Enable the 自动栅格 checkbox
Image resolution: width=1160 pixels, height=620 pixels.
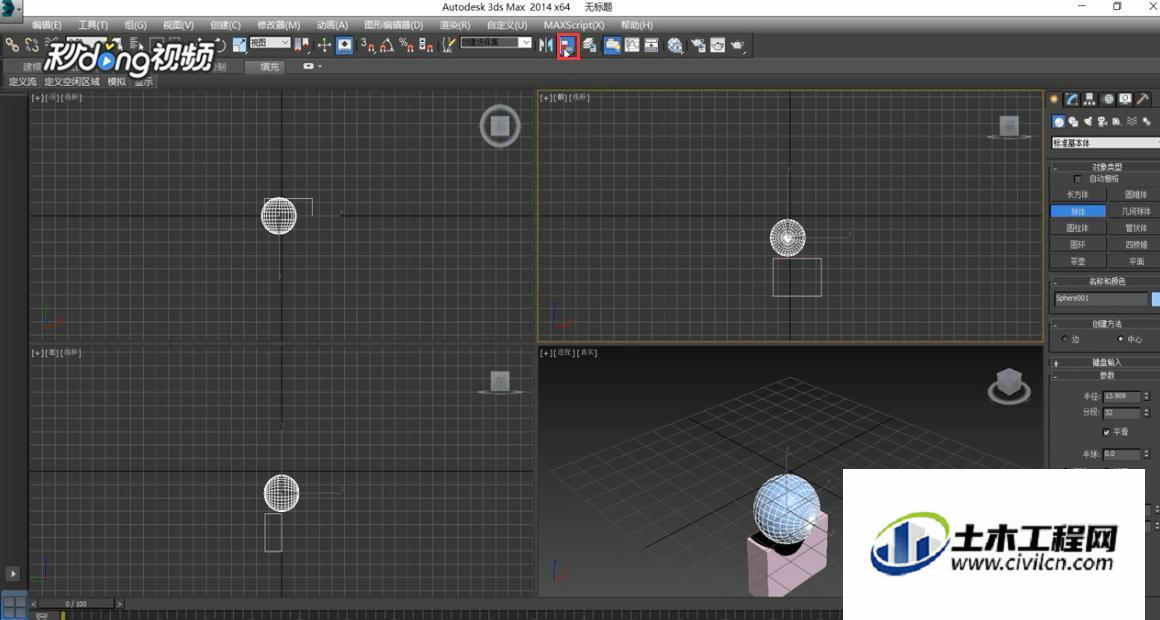(x=1077, y=179)
